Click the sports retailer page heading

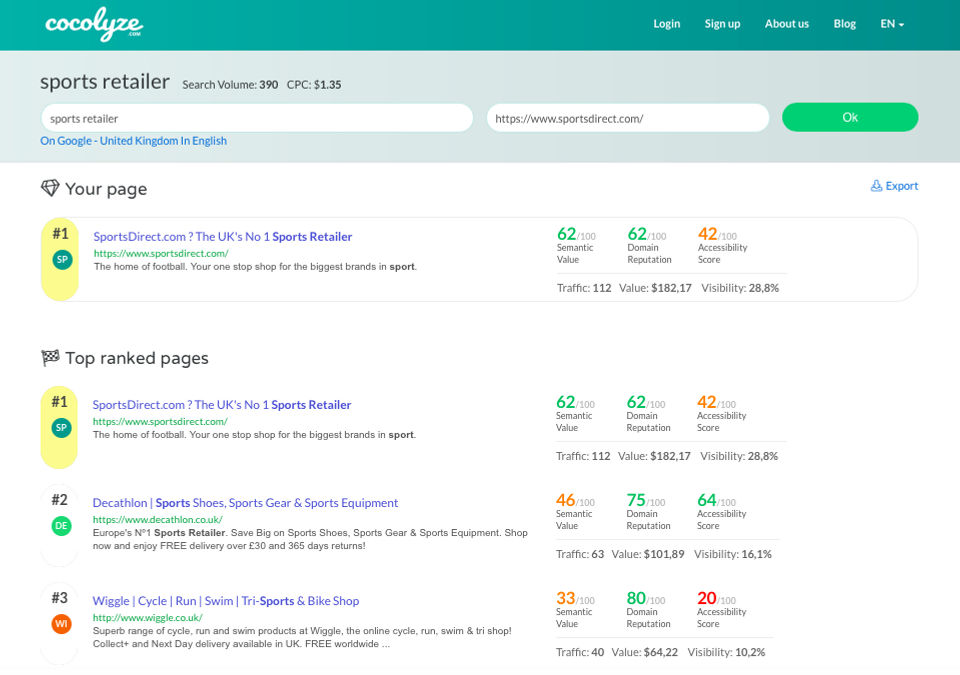tap(105, 81)
